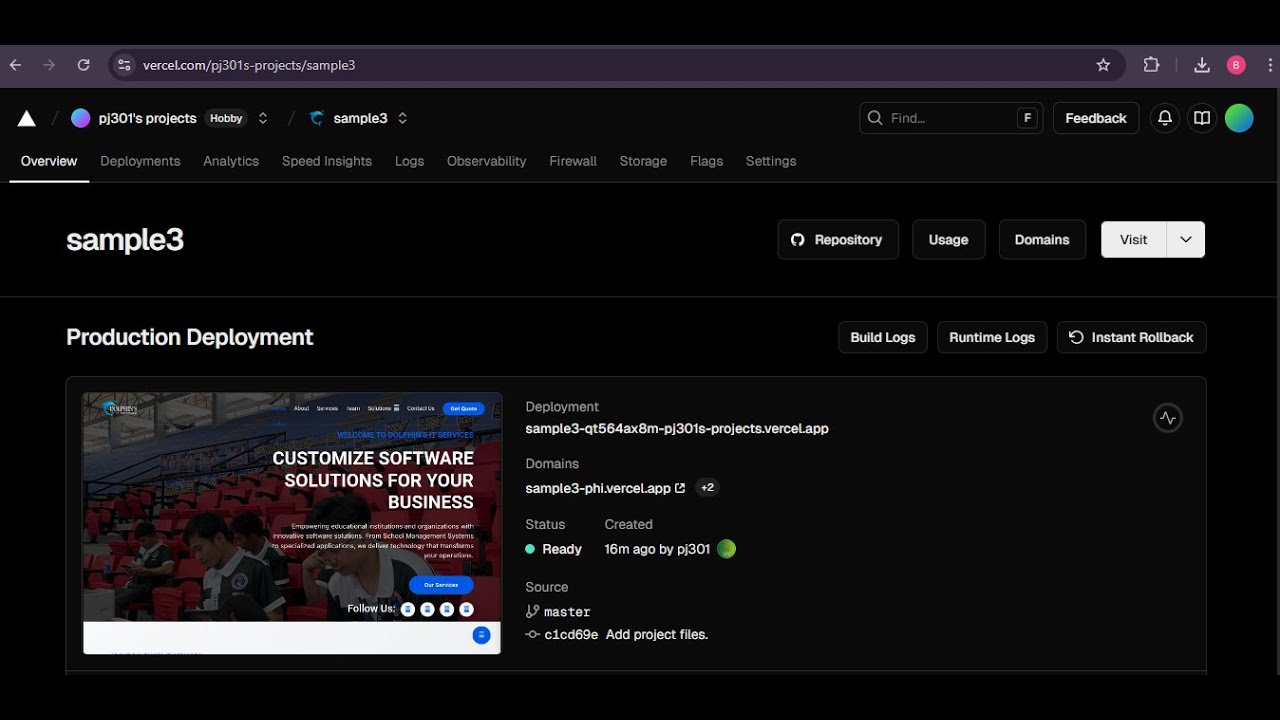Click the F shortcut key badge

(x=1027, y=118)
